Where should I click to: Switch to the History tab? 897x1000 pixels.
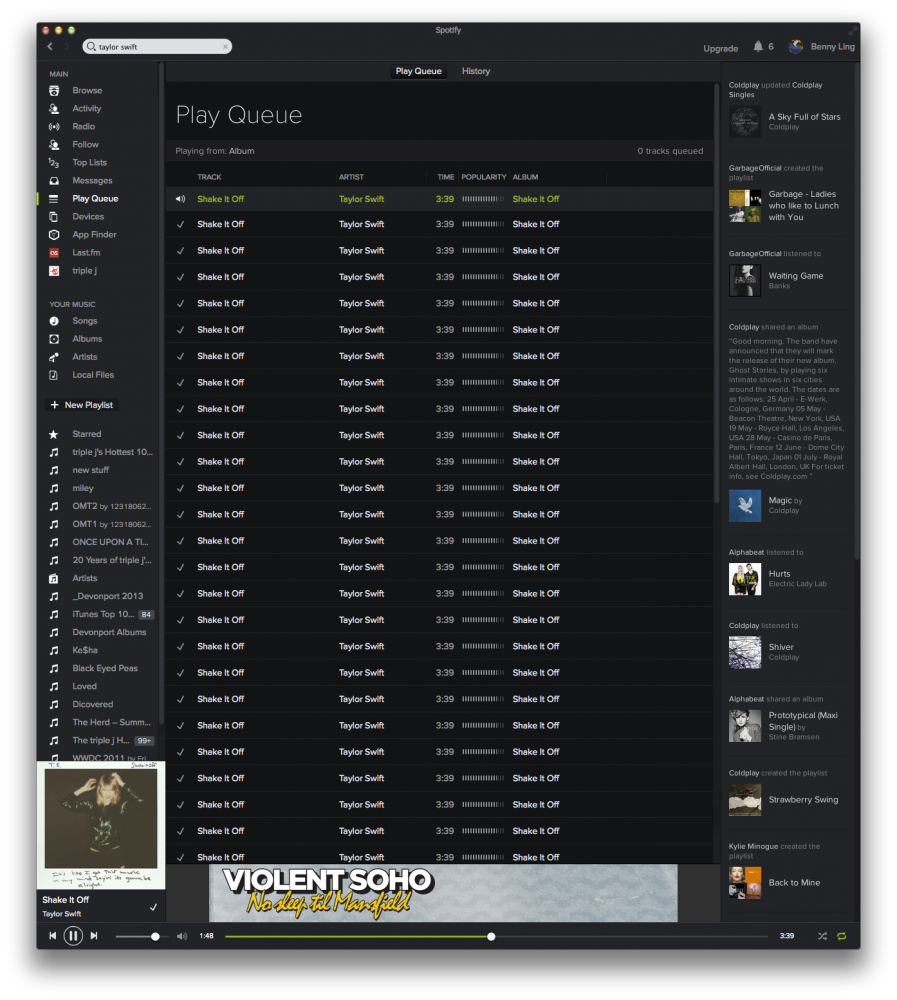coord(476,71)
